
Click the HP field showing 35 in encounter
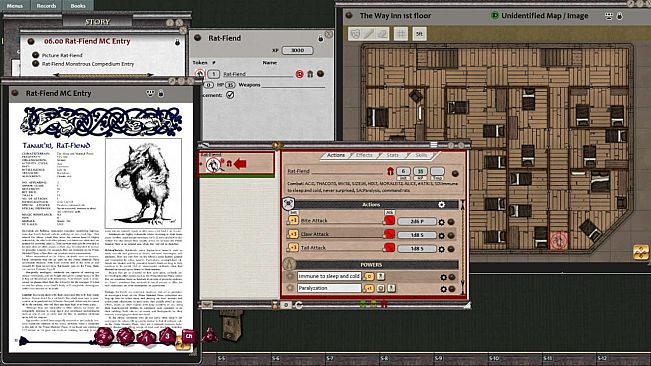[230, 85]
